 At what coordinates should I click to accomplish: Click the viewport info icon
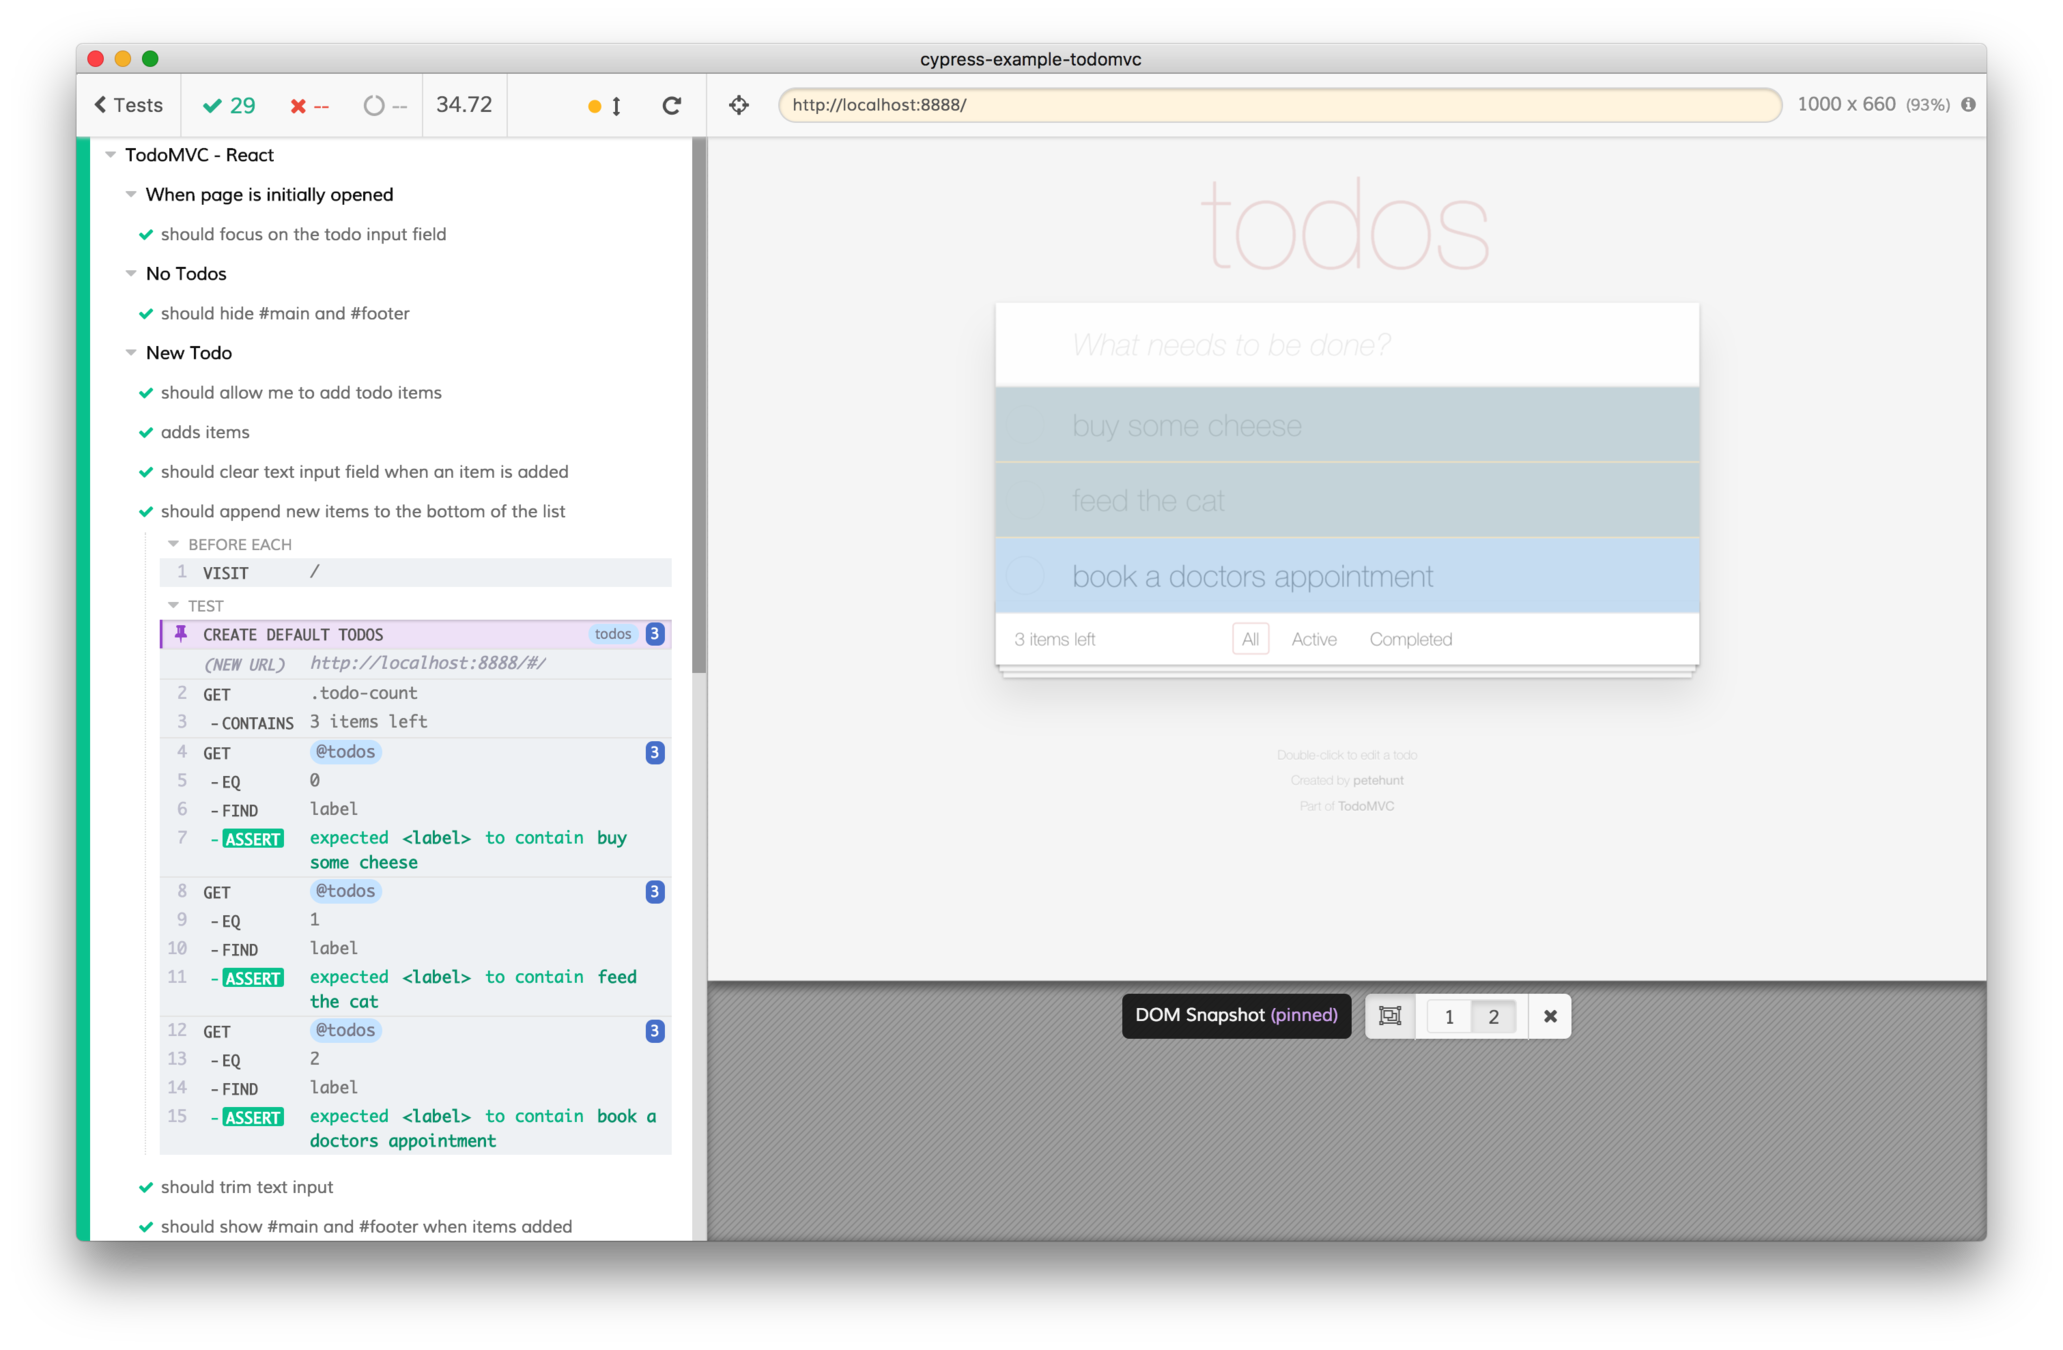coord(1968,104)
